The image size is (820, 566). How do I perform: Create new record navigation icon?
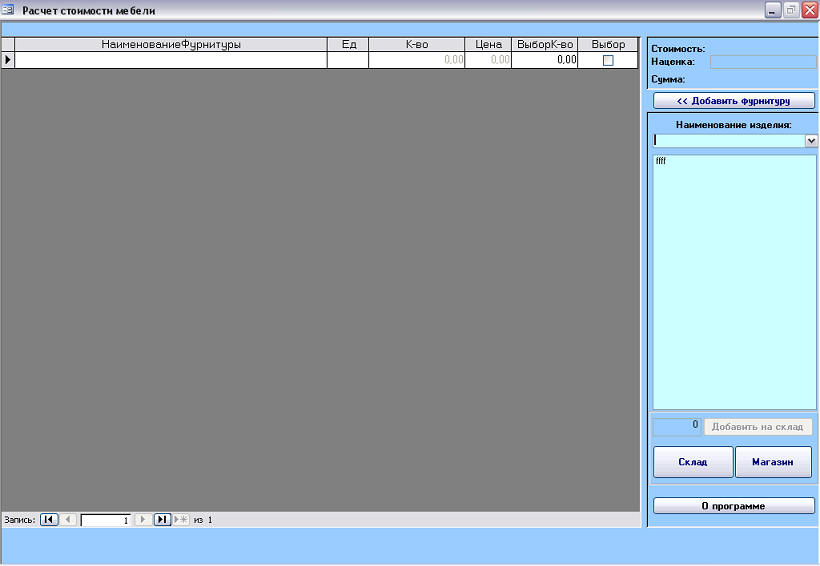[x=181, y=519]
